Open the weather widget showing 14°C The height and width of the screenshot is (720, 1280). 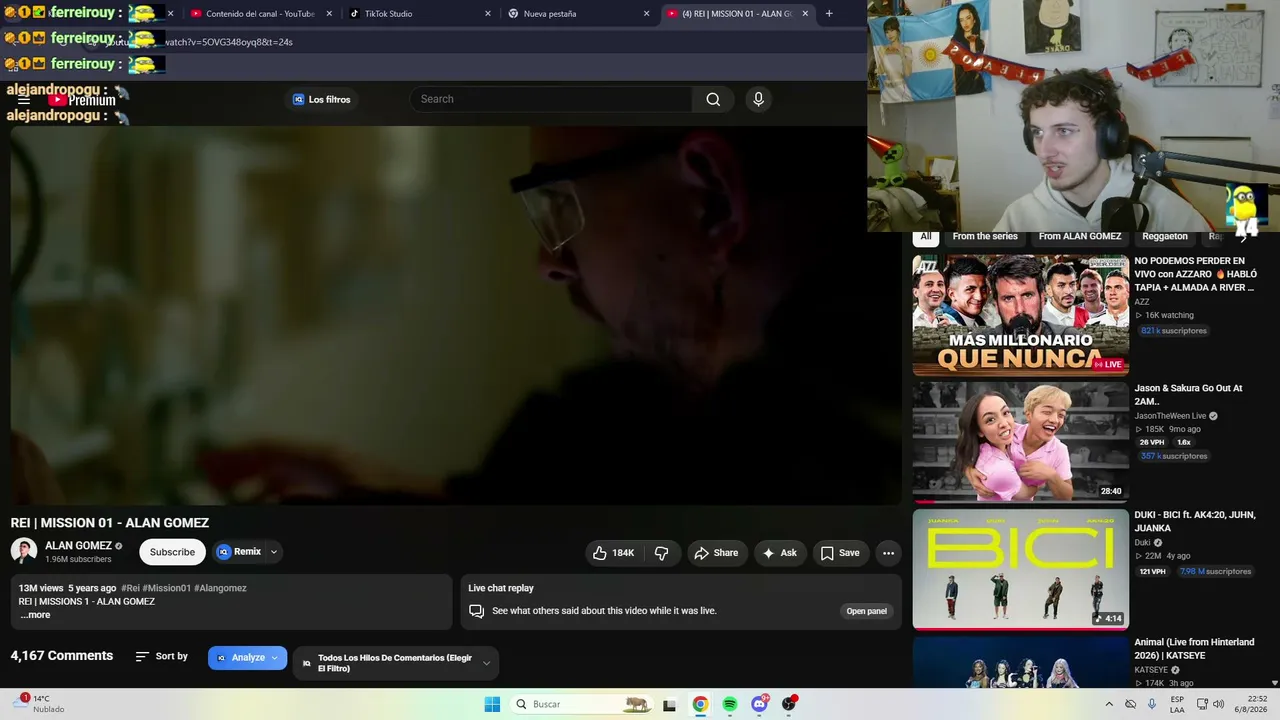click(x=40, y=704)
